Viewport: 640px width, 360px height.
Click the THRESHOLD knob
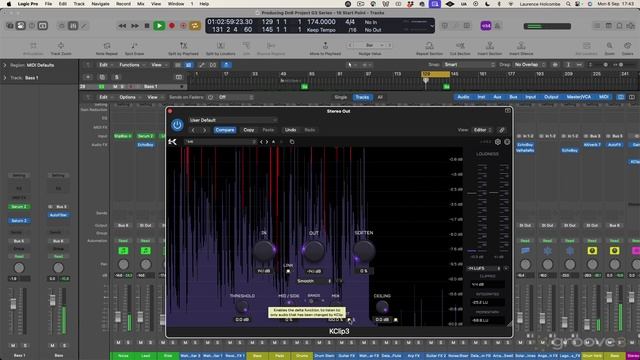242,307
